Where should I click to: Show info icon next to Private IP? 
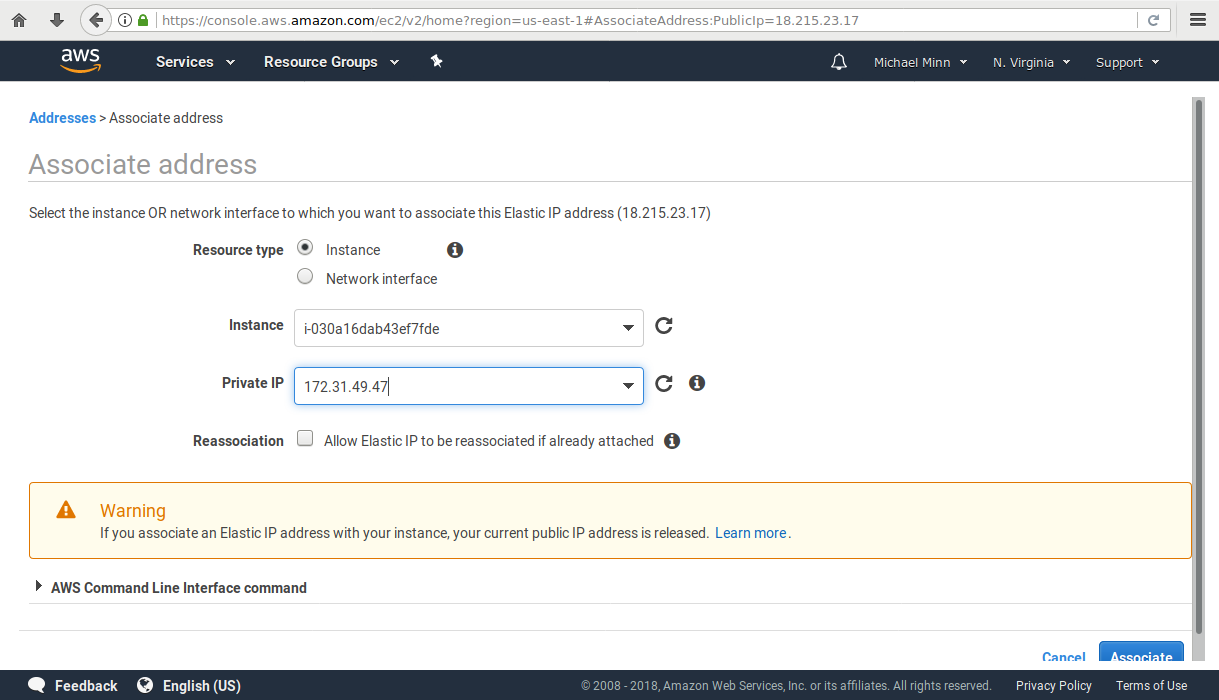point(697,383)
